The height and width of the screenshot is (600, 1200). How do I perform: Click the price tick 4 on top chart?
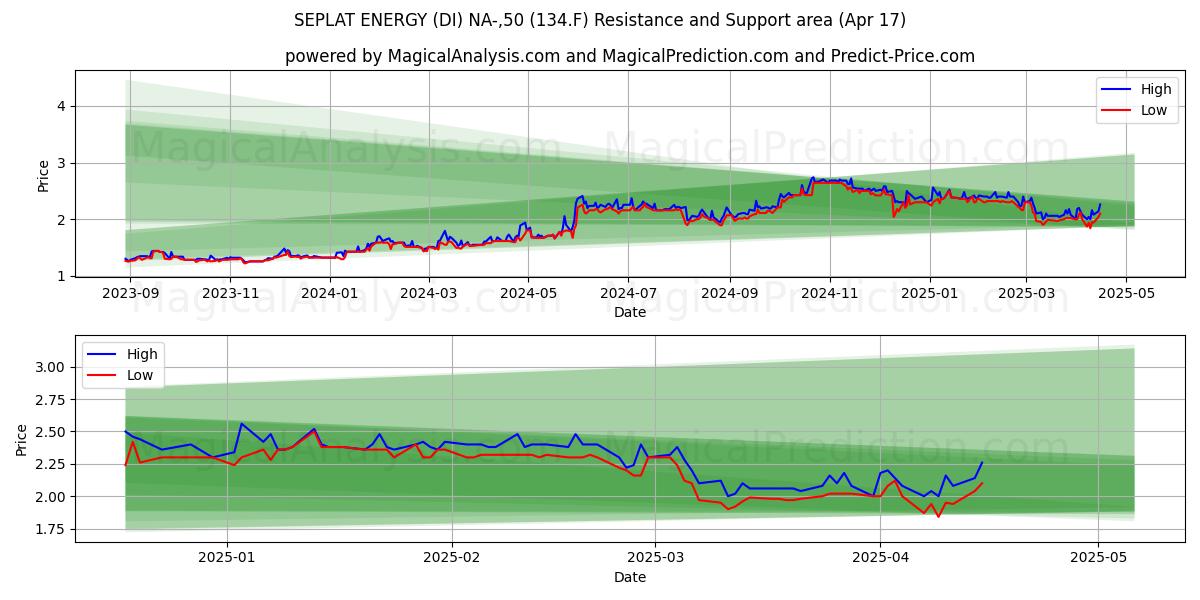(62, 106)
